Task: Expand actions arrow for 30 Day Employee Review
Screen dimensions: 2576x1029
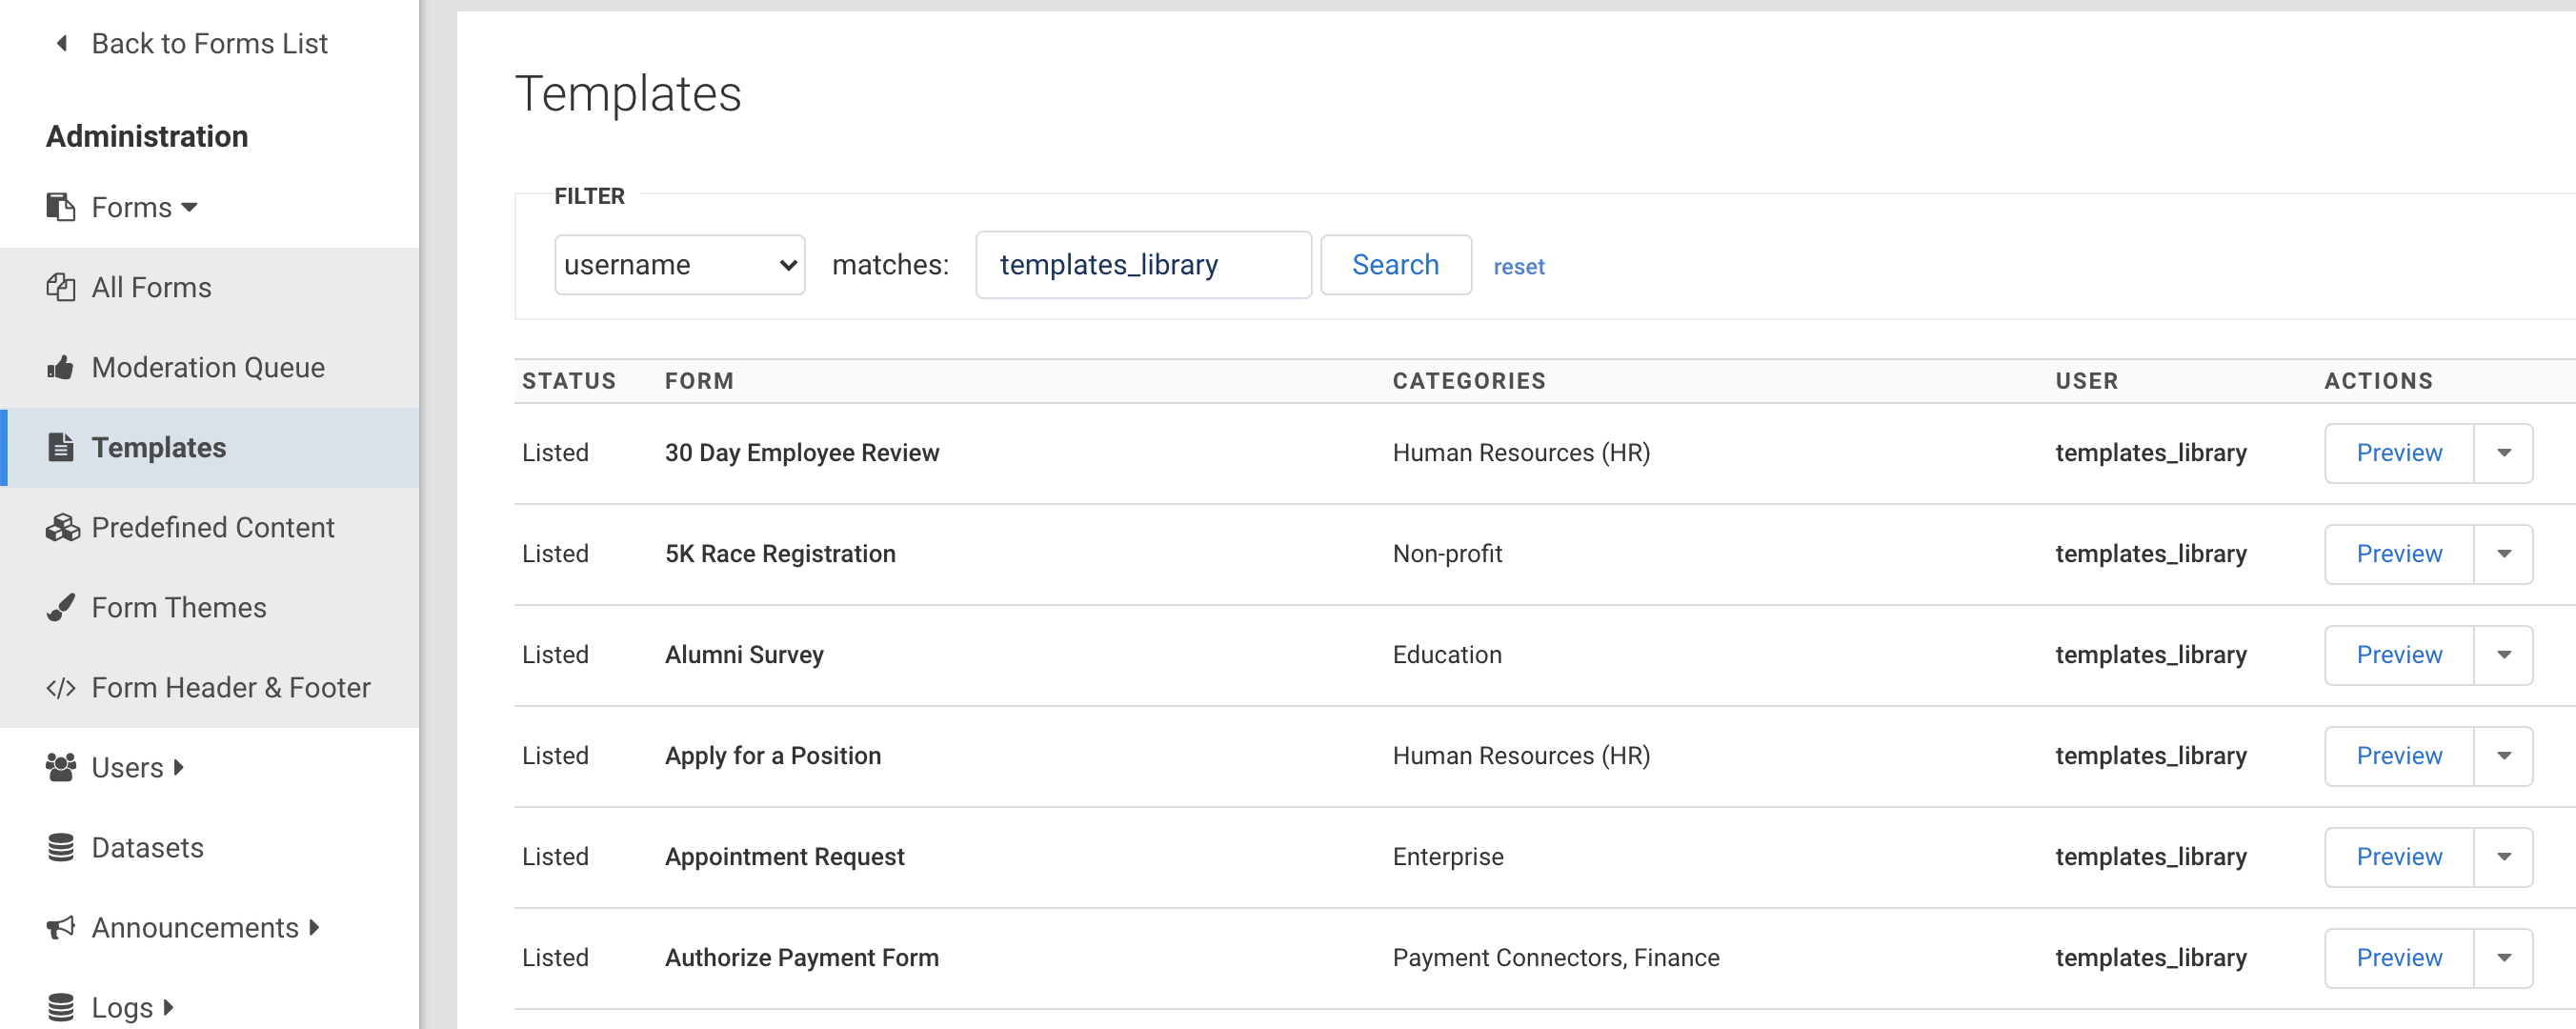Action: tap(2503, 453)
